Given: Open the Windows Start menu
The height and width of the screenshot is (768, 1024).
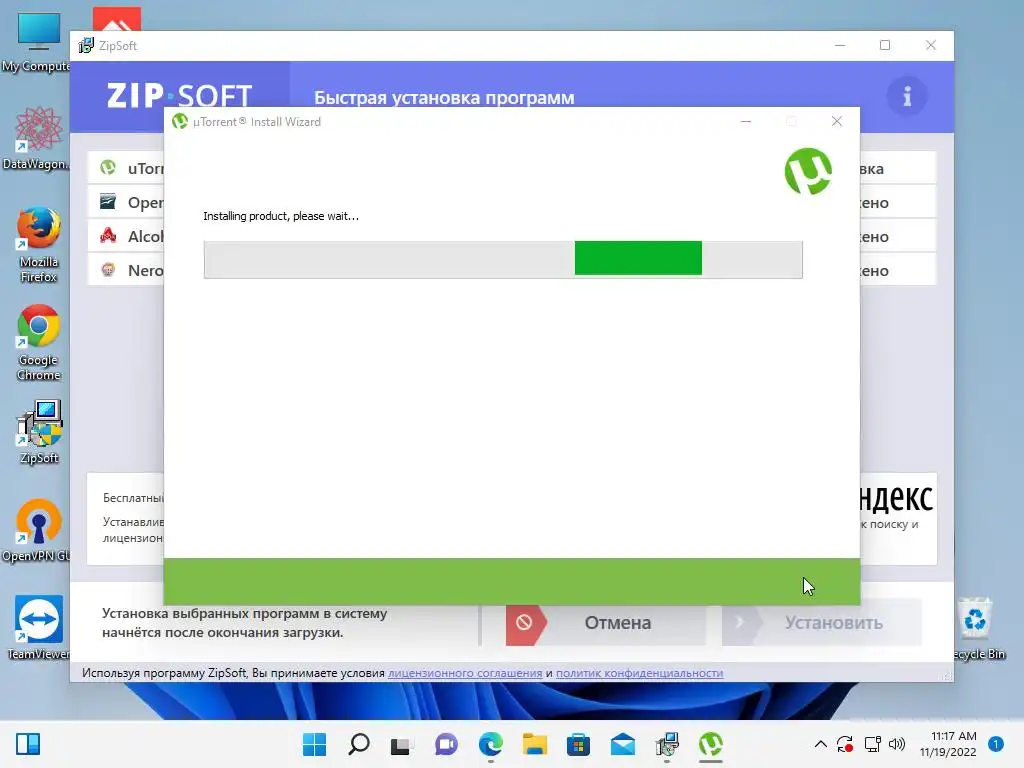Looking at the screenshot, I should point(314,744).
